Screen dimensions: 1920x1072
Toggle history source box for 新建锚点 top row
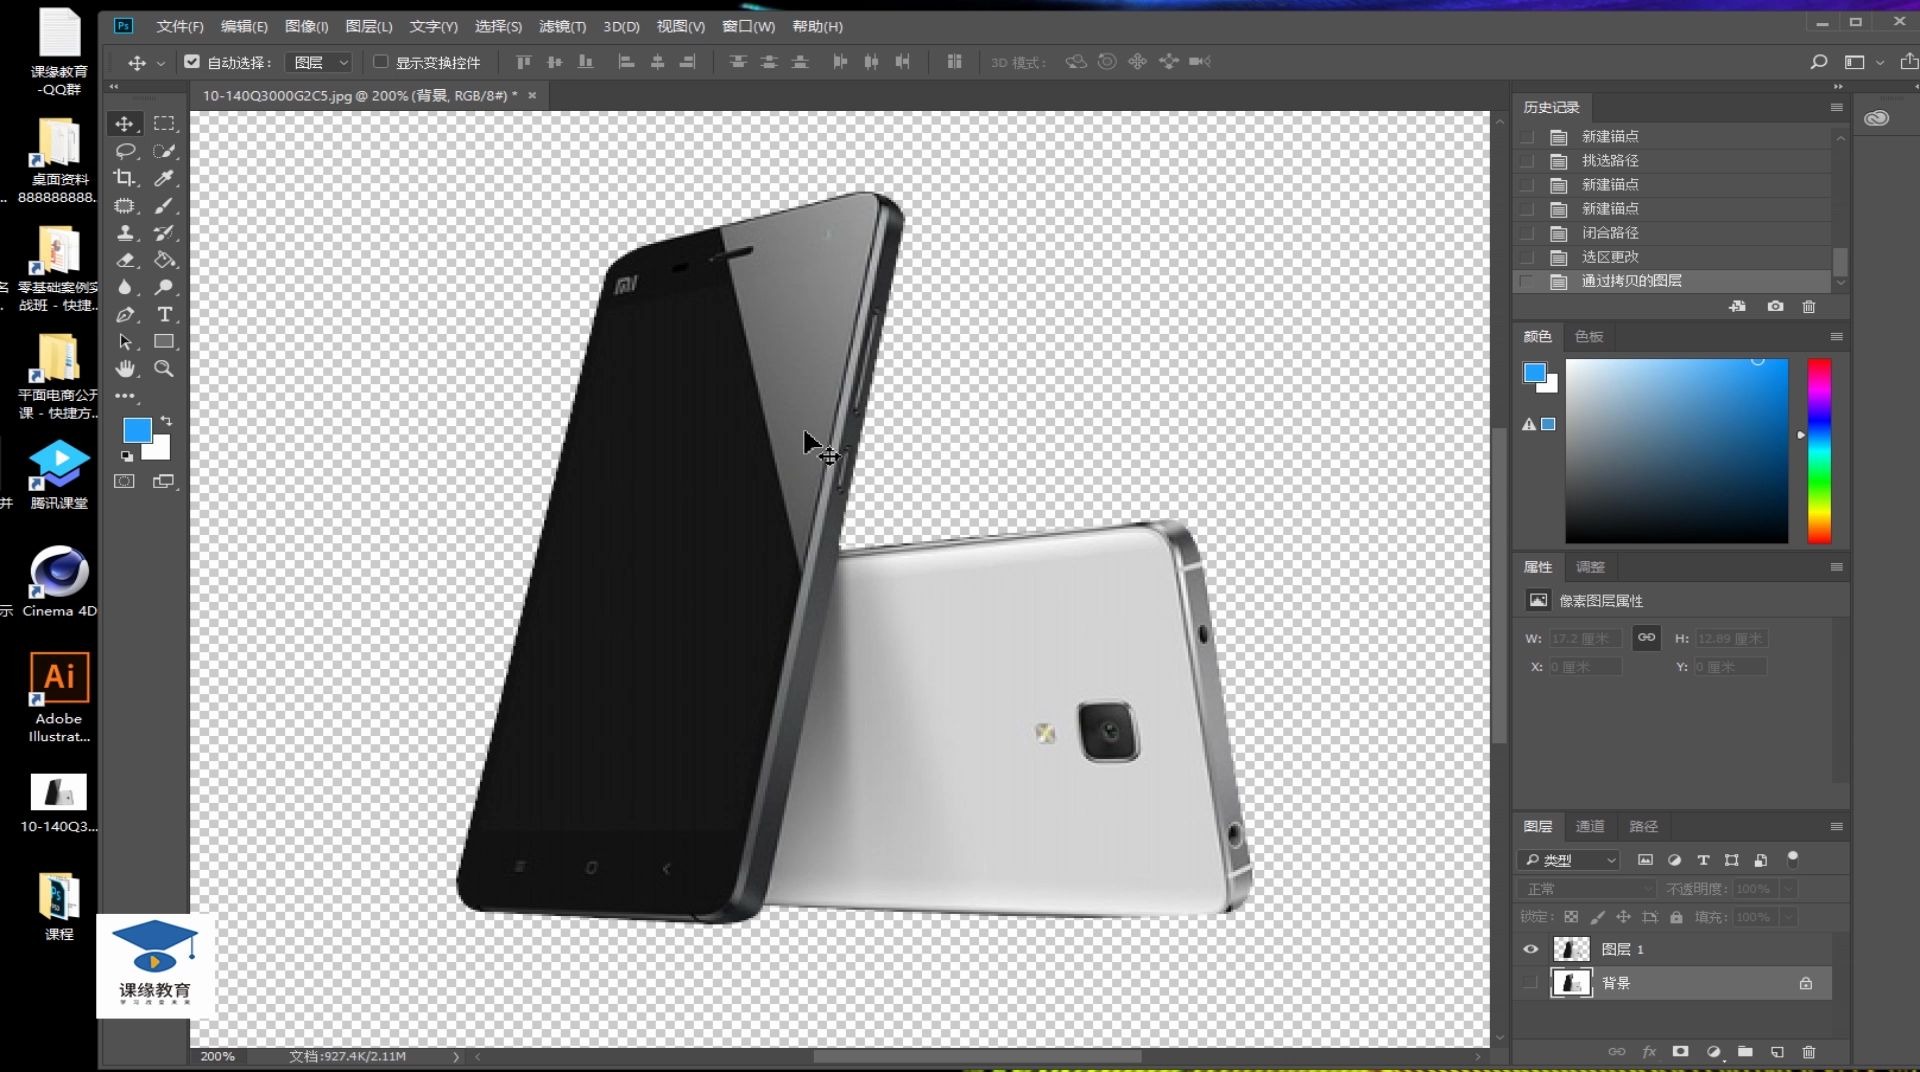pos(1527,137)
